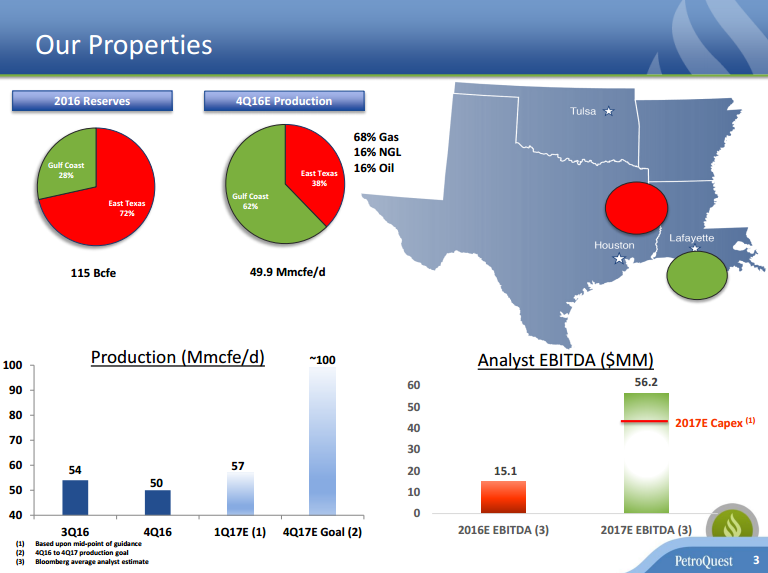
Task: Select the red East Texas oval on map
Action: coord(638,208)
